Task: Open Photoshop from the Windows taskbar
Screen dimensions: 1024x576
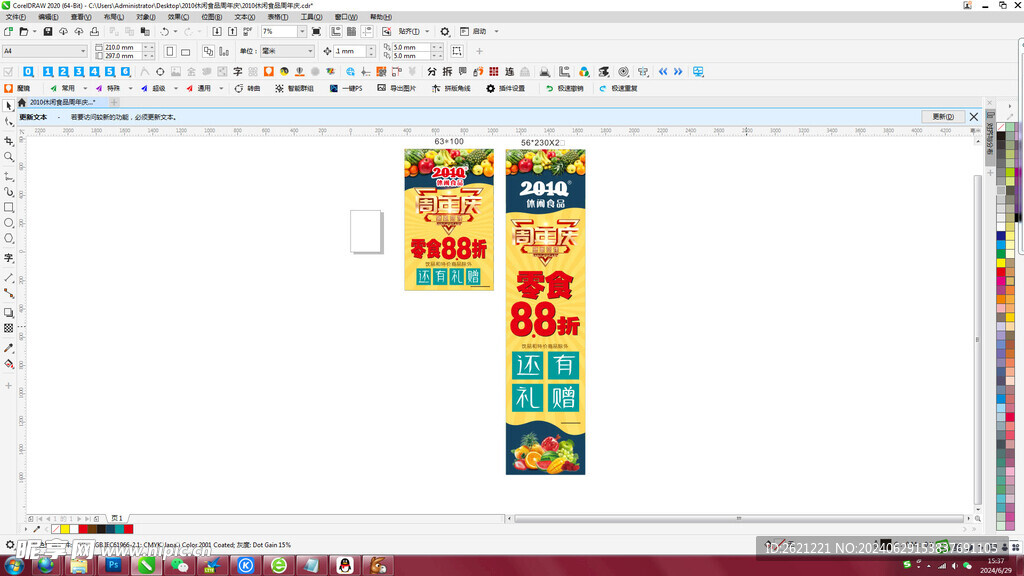Action: coord(113,565)
